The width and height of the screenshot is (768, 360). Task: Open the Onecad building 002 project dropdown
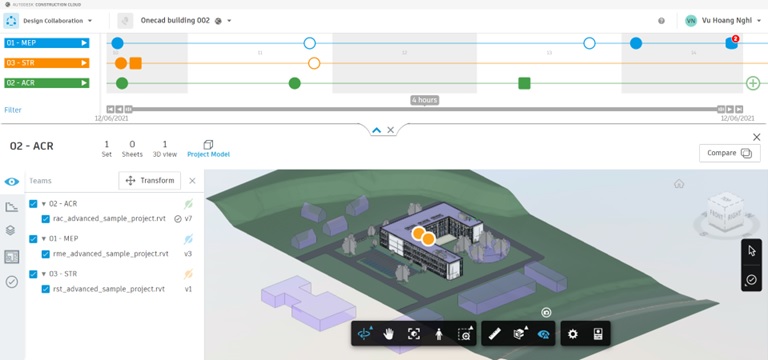coord(229,21)
